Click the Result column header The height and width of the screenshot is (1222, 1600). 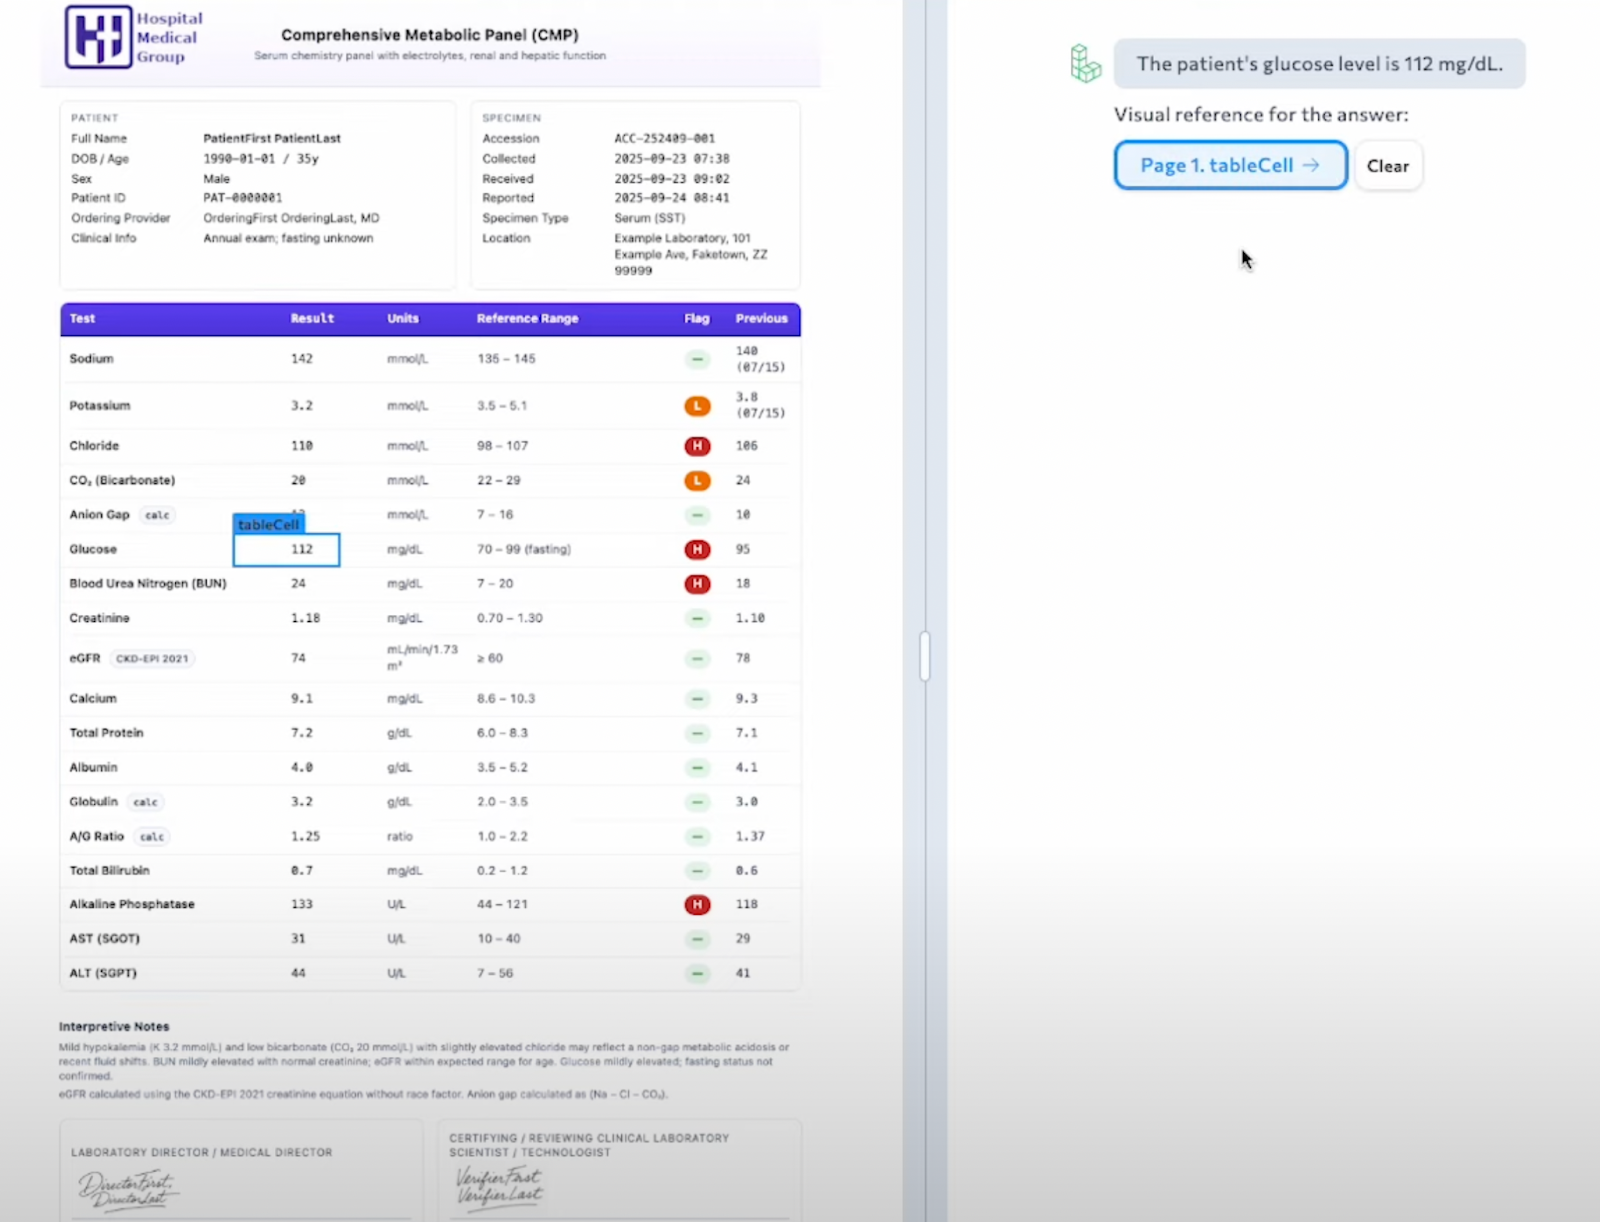point(312,319)
